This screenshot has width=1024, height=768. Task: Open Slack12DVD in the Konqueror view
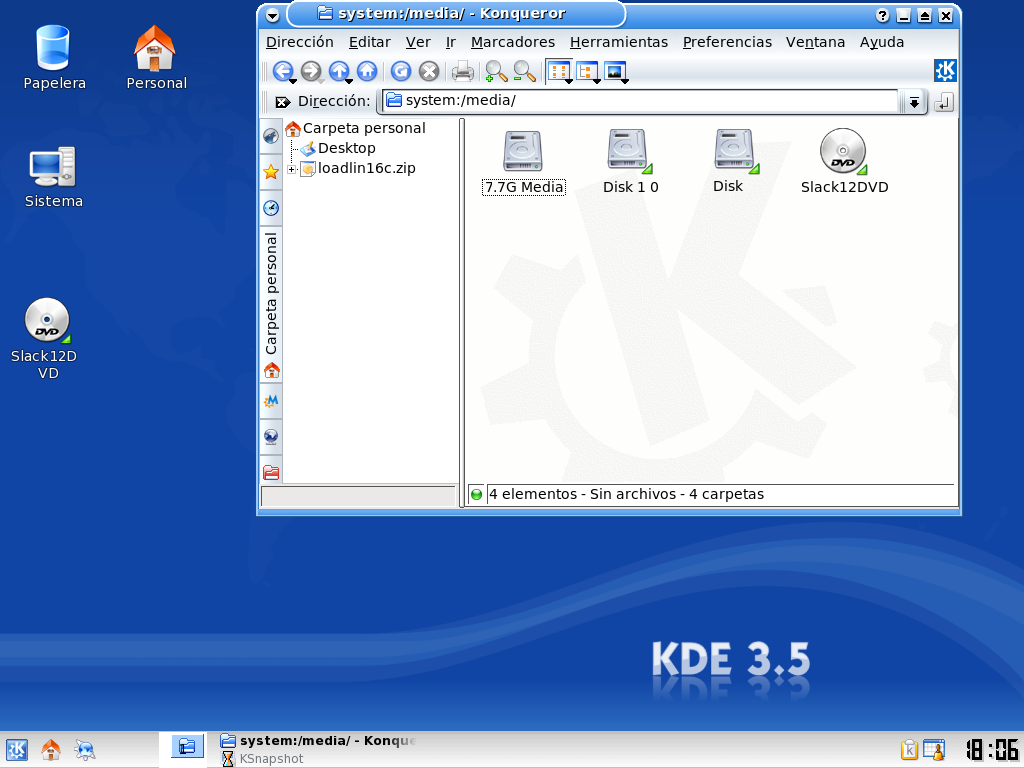844,162
